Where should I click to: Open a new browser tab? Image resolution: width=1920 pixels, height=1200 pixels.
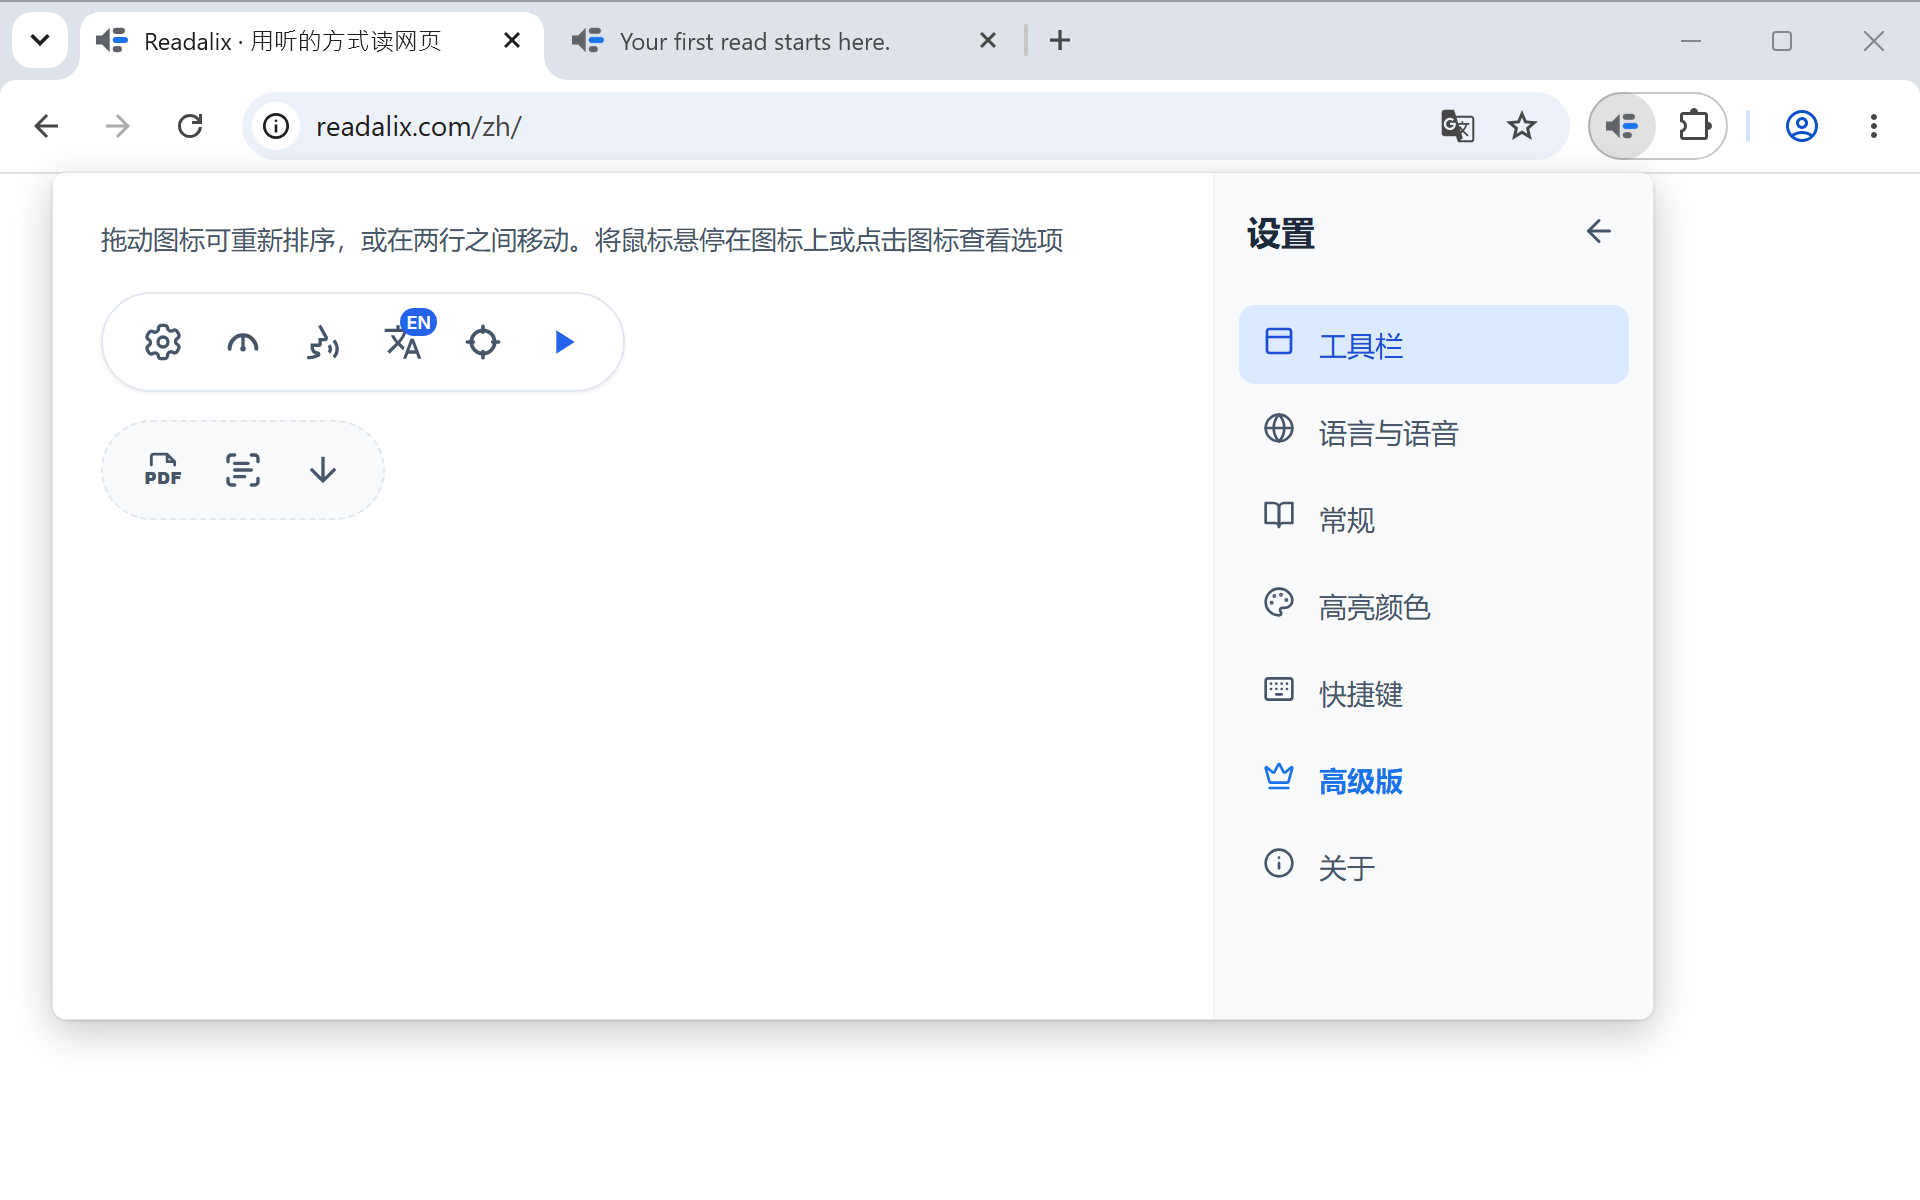1060,40
